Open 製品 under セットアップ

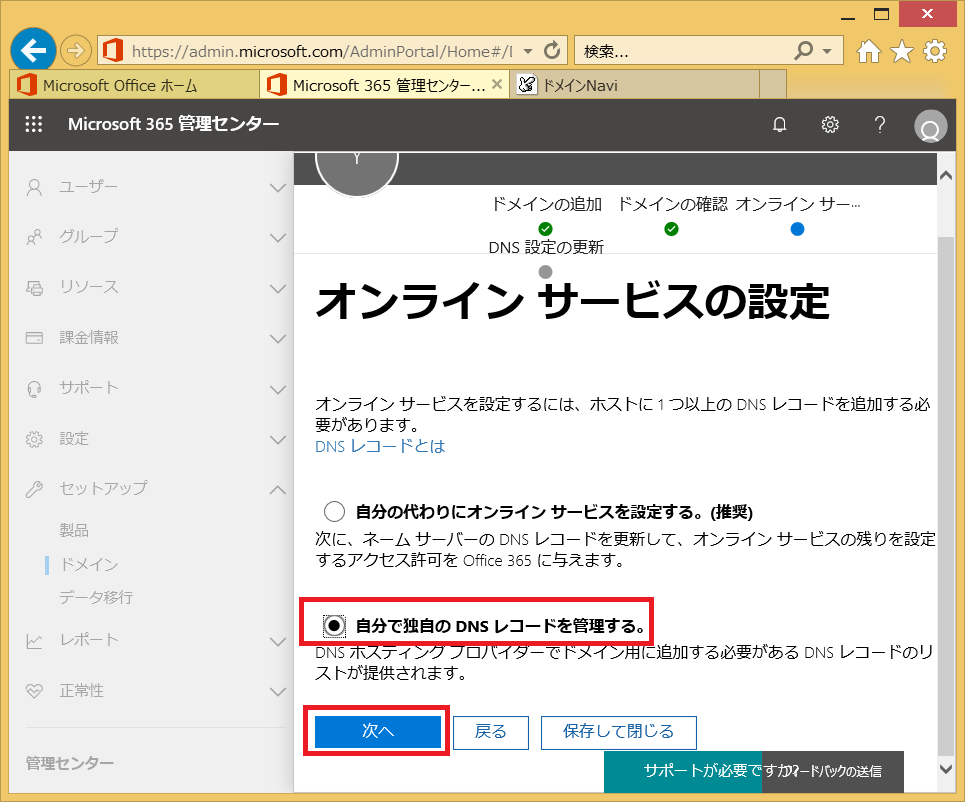(x=74, y=530)
